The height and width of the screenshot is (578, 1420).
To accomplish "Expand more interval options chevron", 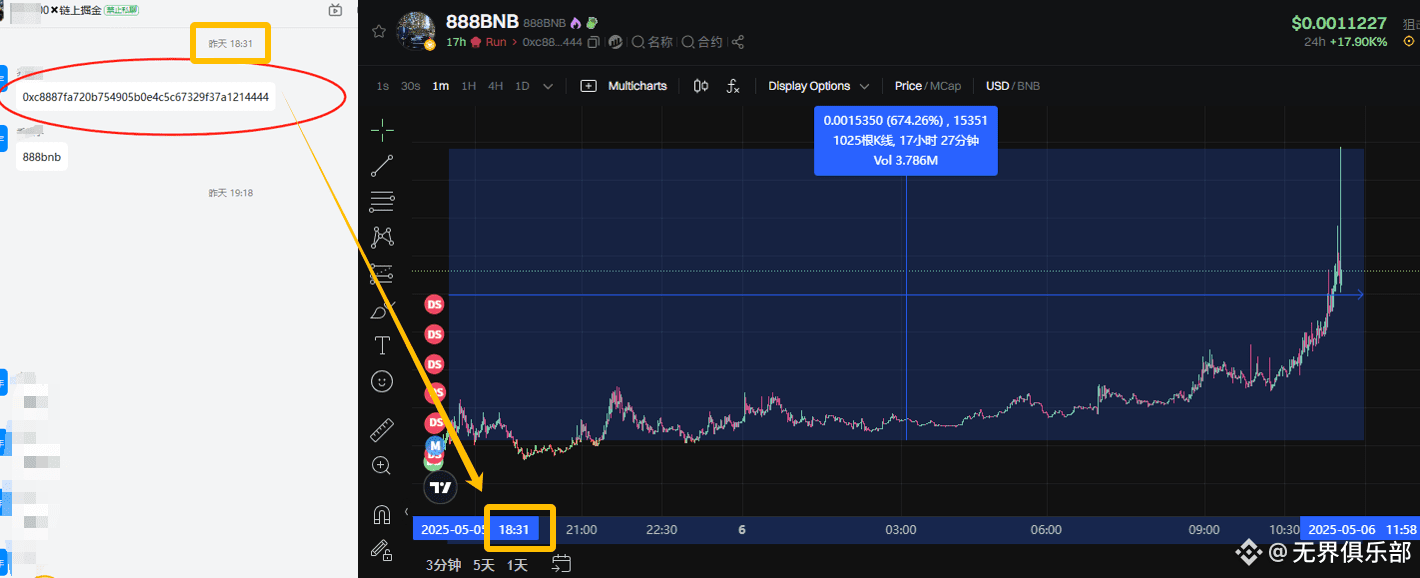I will (548, 86).
